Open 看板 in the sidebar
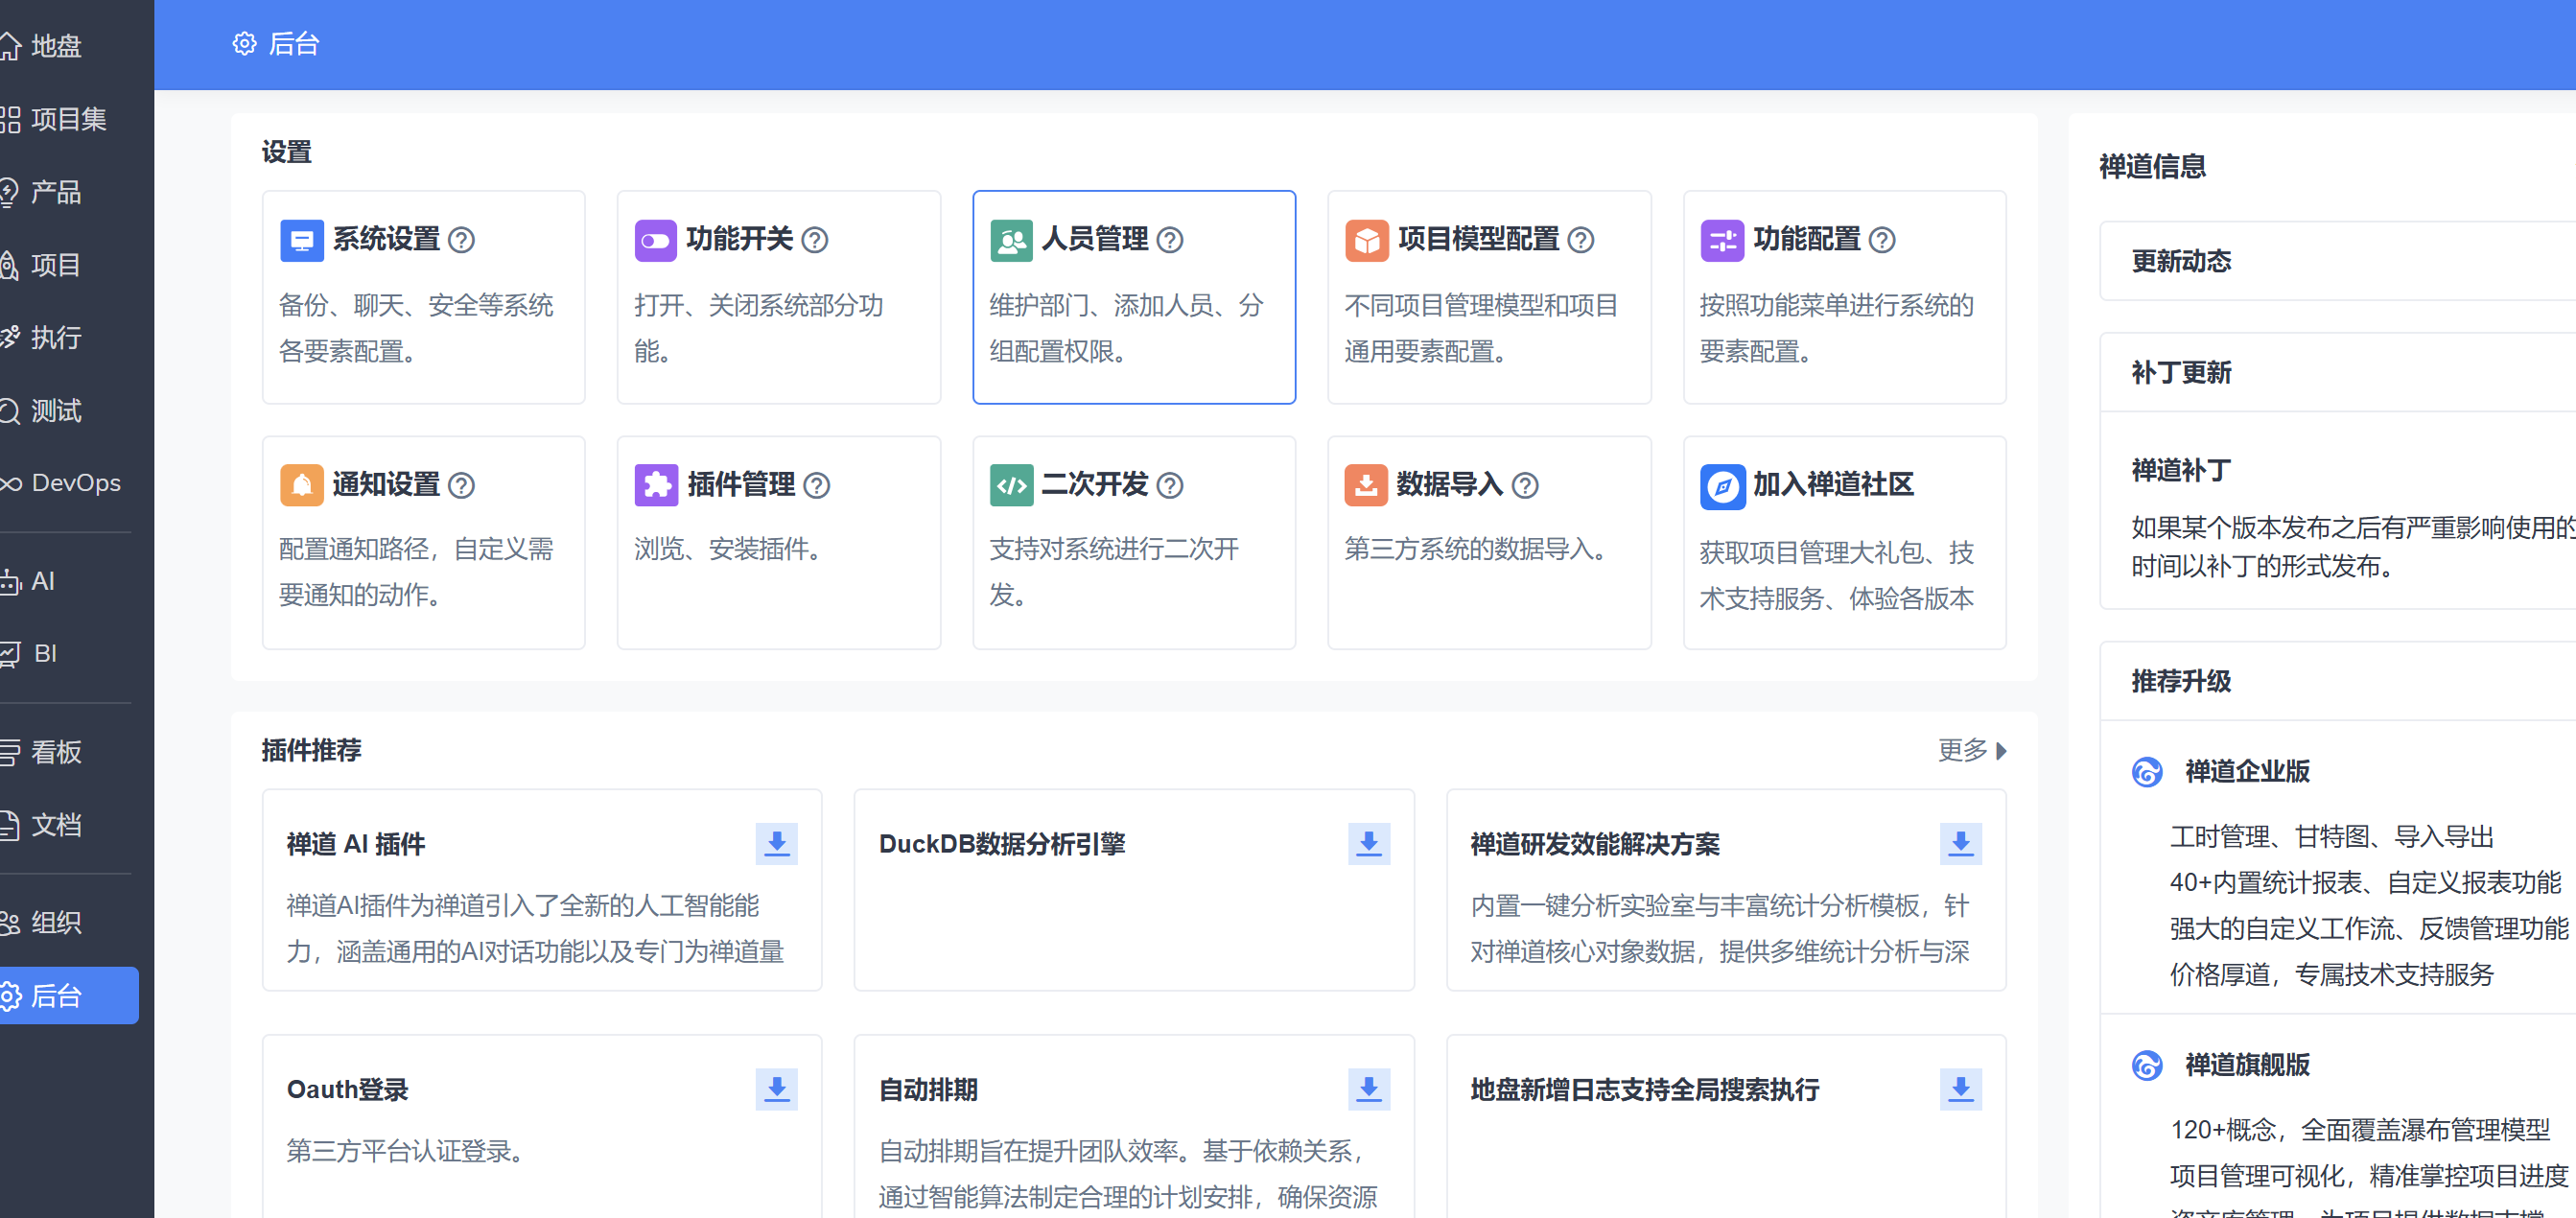 click(55, 751)
